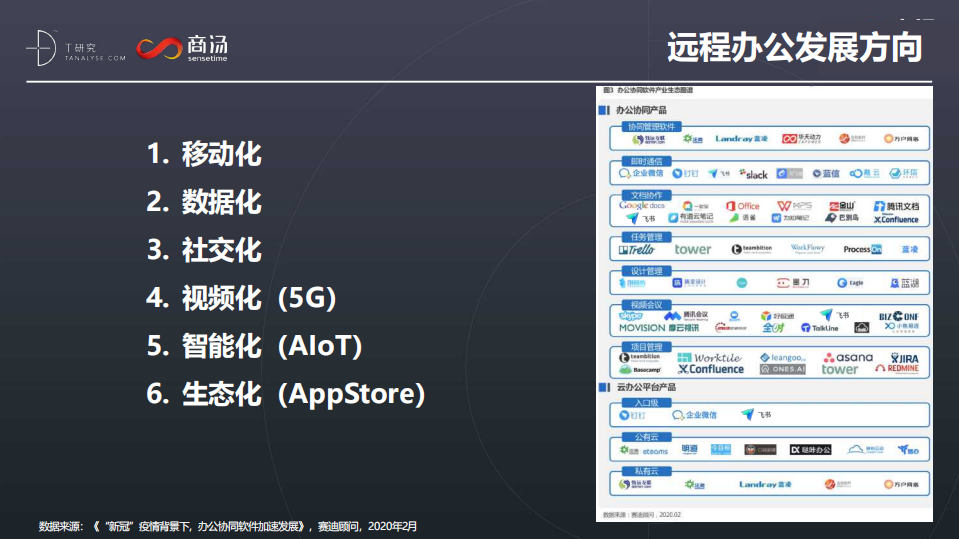This screenshot has width=959, height=539.
Task: Click the 蓝信 logo in 即时通信 row
Action: coord(826,174)
